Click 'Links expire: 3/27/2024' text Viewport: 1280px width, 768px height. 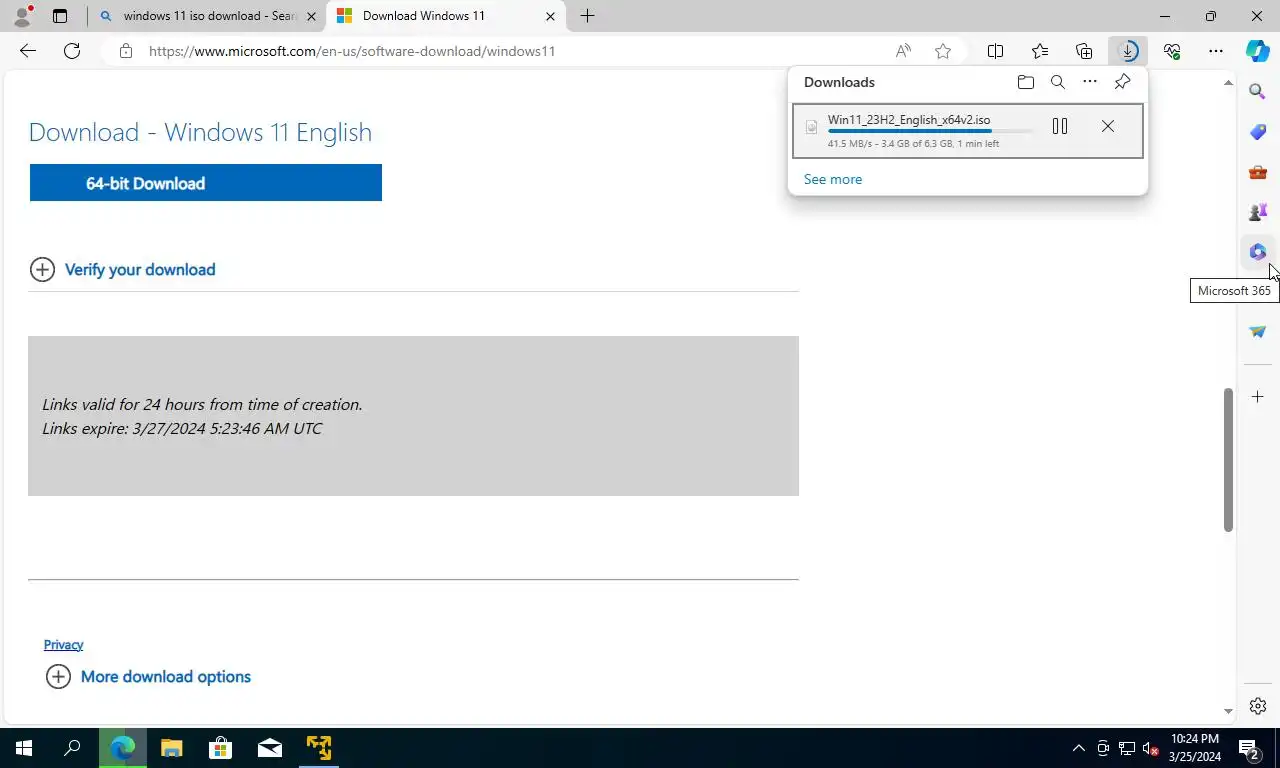182,428
